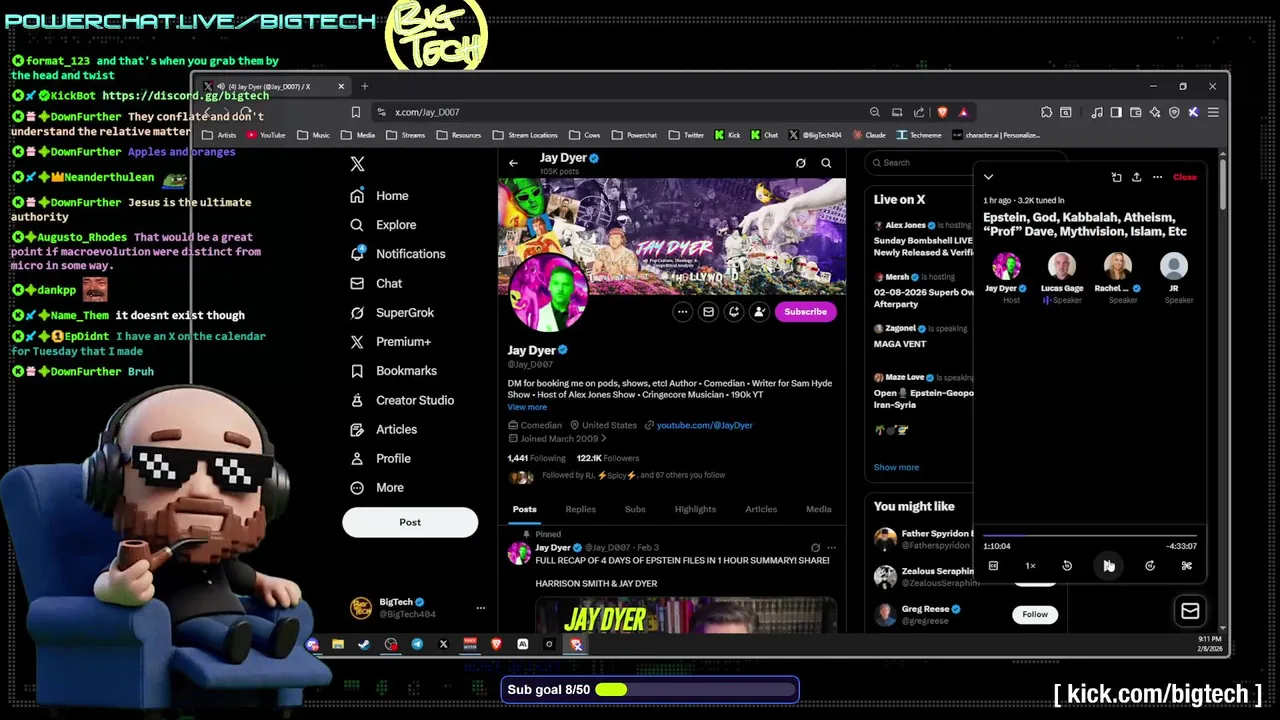Screen dimensions: 1280x720
Task: Follow Greg Reese
Action: point(1034,614)
